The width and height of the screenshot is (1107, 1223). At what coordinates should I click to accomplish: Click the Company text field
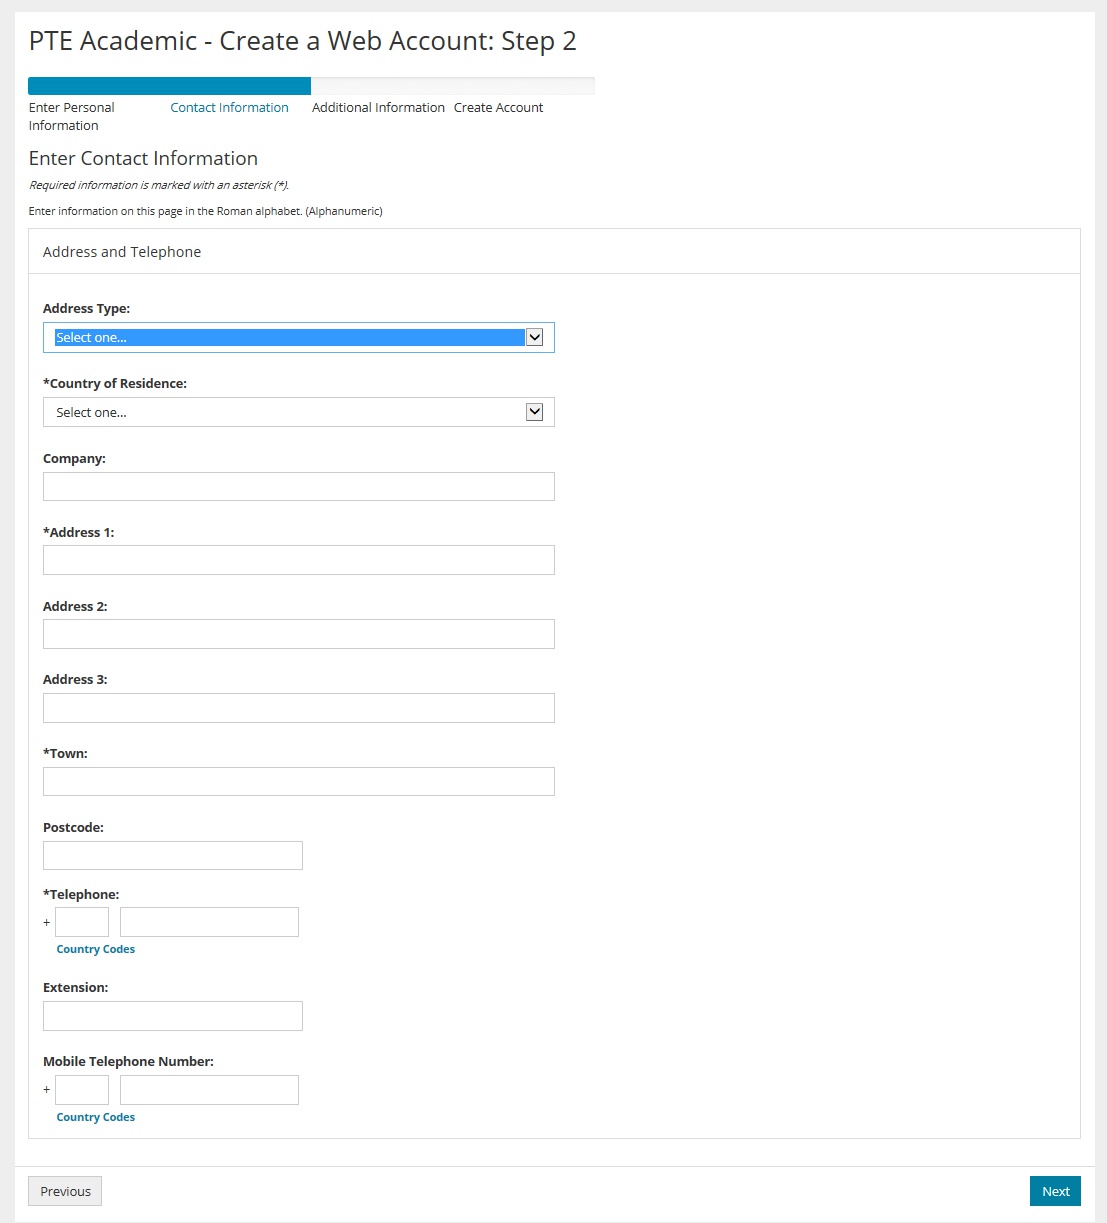pyautogui.click(x=298, y=487)
